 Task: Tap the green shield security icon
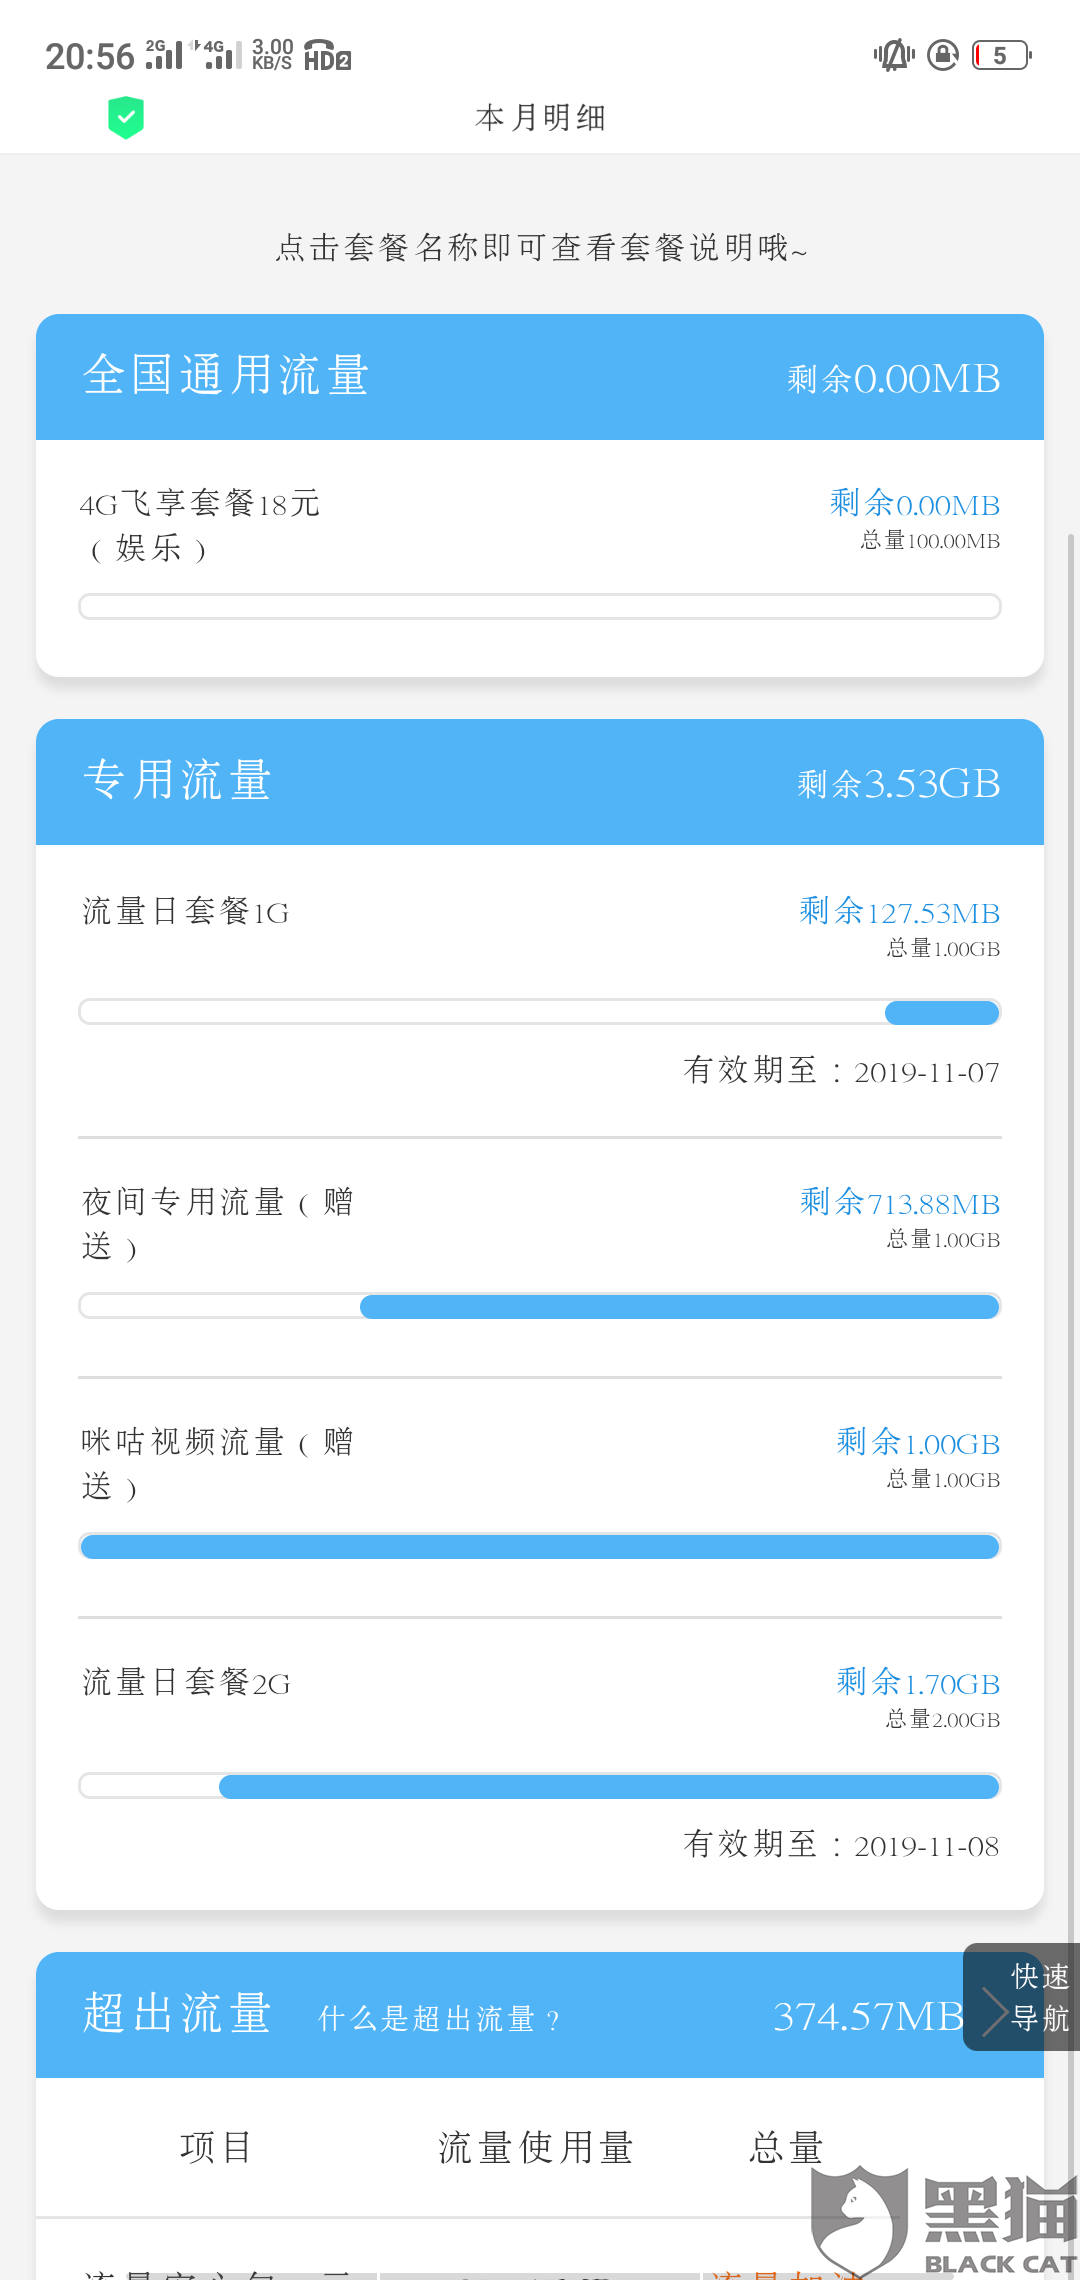pos(126,117)
